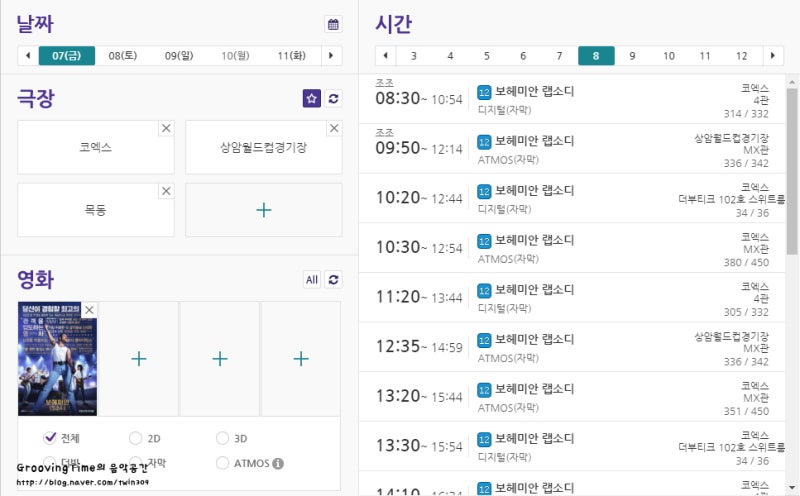
Task: Click scrollbar up arrow in showtime list
Action: tap(792, 82)
